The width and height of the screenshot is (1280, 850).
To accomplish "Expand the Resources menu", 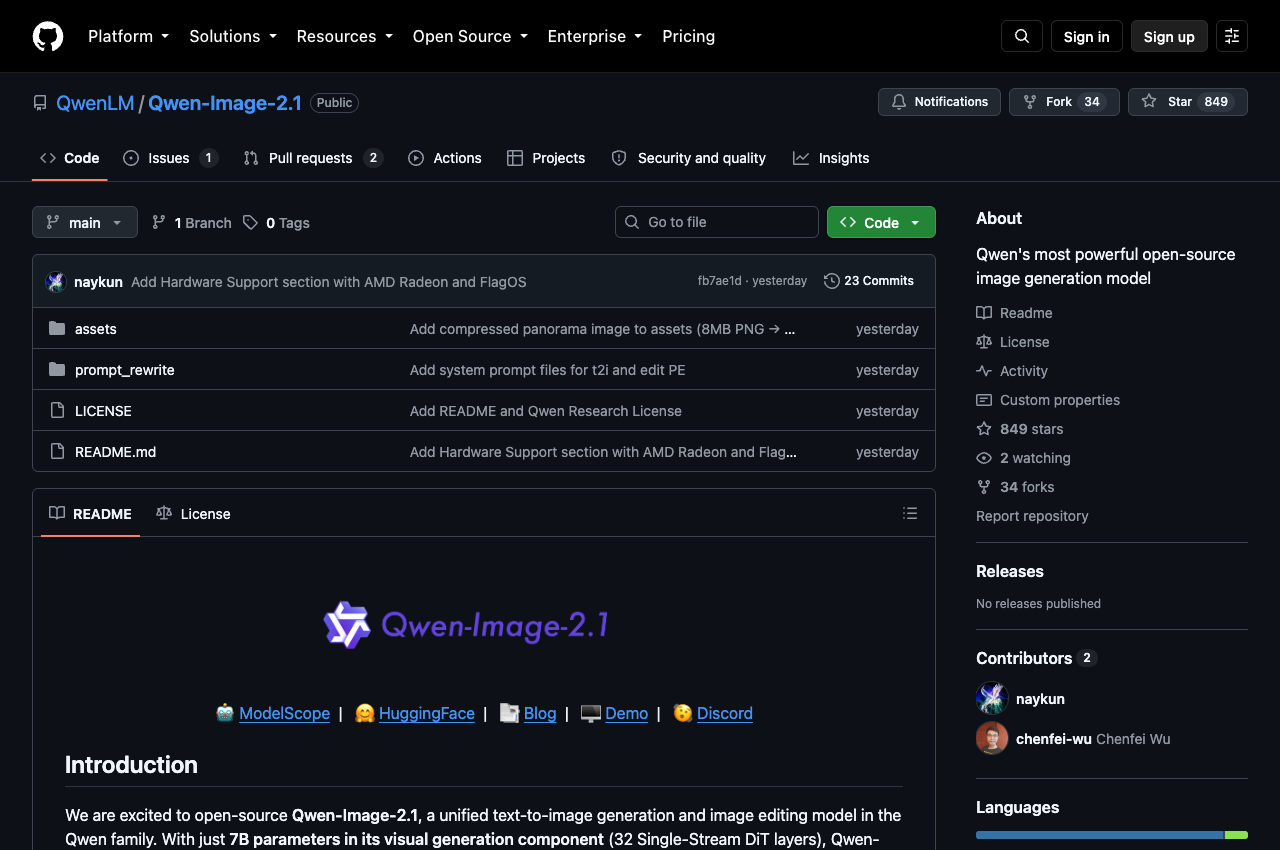I will tap(345, 36).
